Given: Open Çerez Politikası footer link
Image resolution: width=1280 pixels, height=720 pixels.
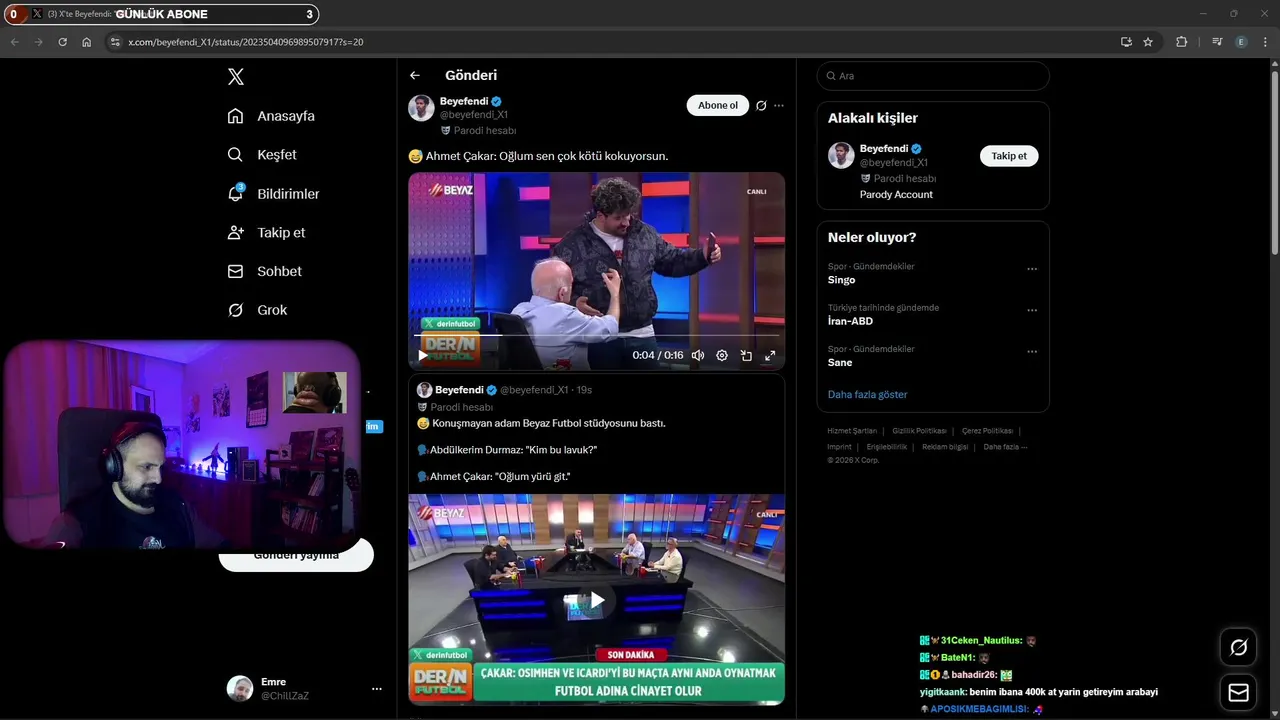Looking at the screenshot, I should click(987, 431).
